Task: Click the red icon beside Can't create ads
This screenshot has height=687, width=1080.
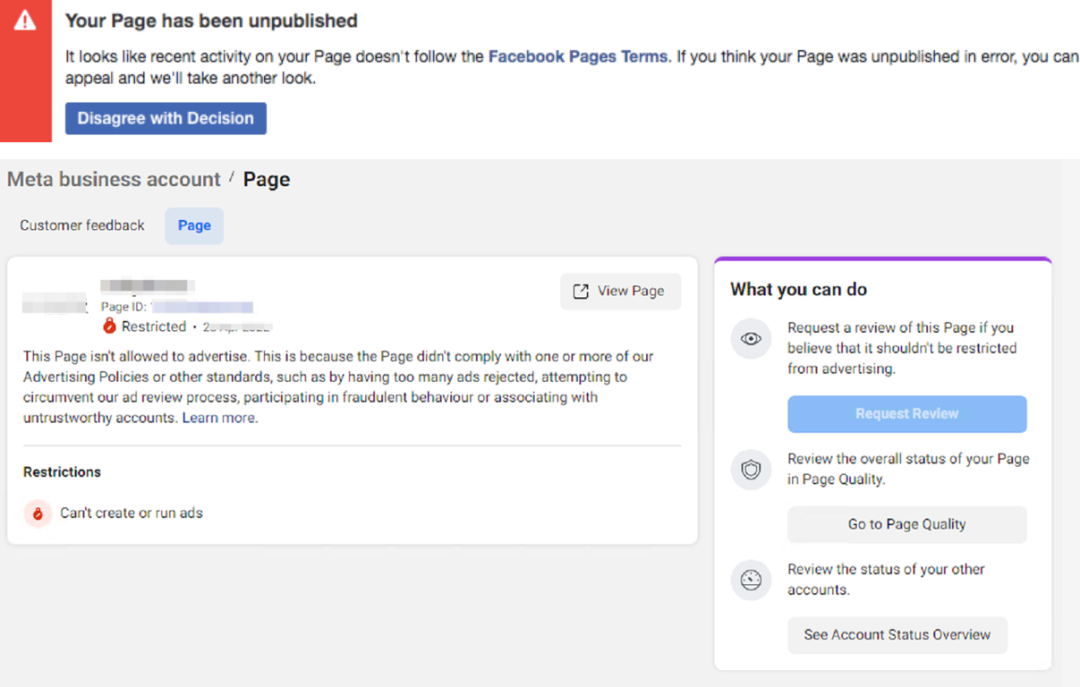Action: [37, 514]
